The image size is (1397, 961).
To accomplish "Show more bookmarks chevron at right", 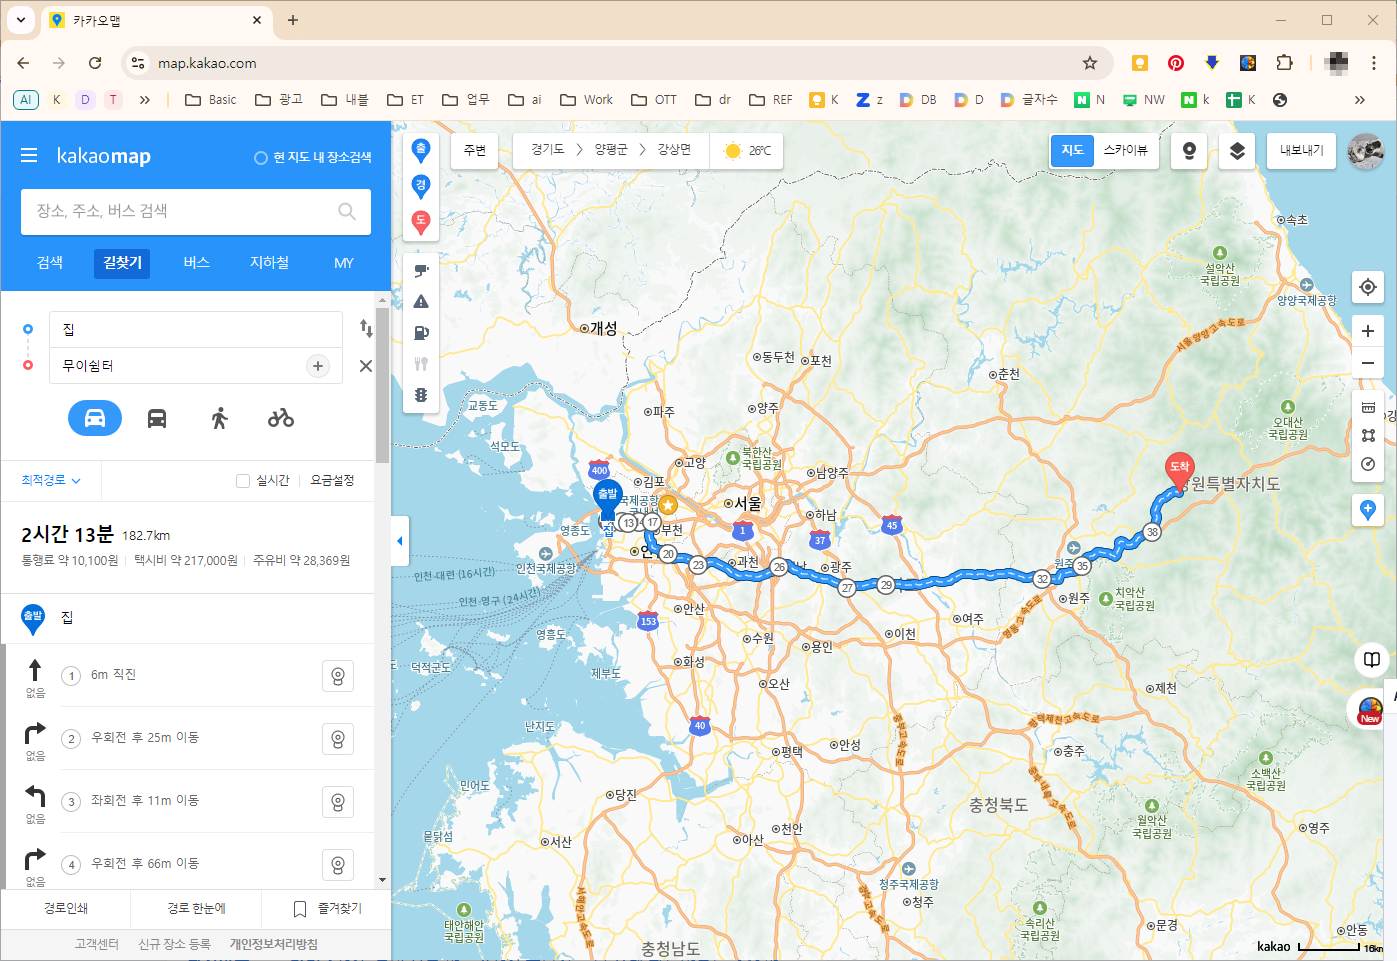I will click(x=1359, y=100).
